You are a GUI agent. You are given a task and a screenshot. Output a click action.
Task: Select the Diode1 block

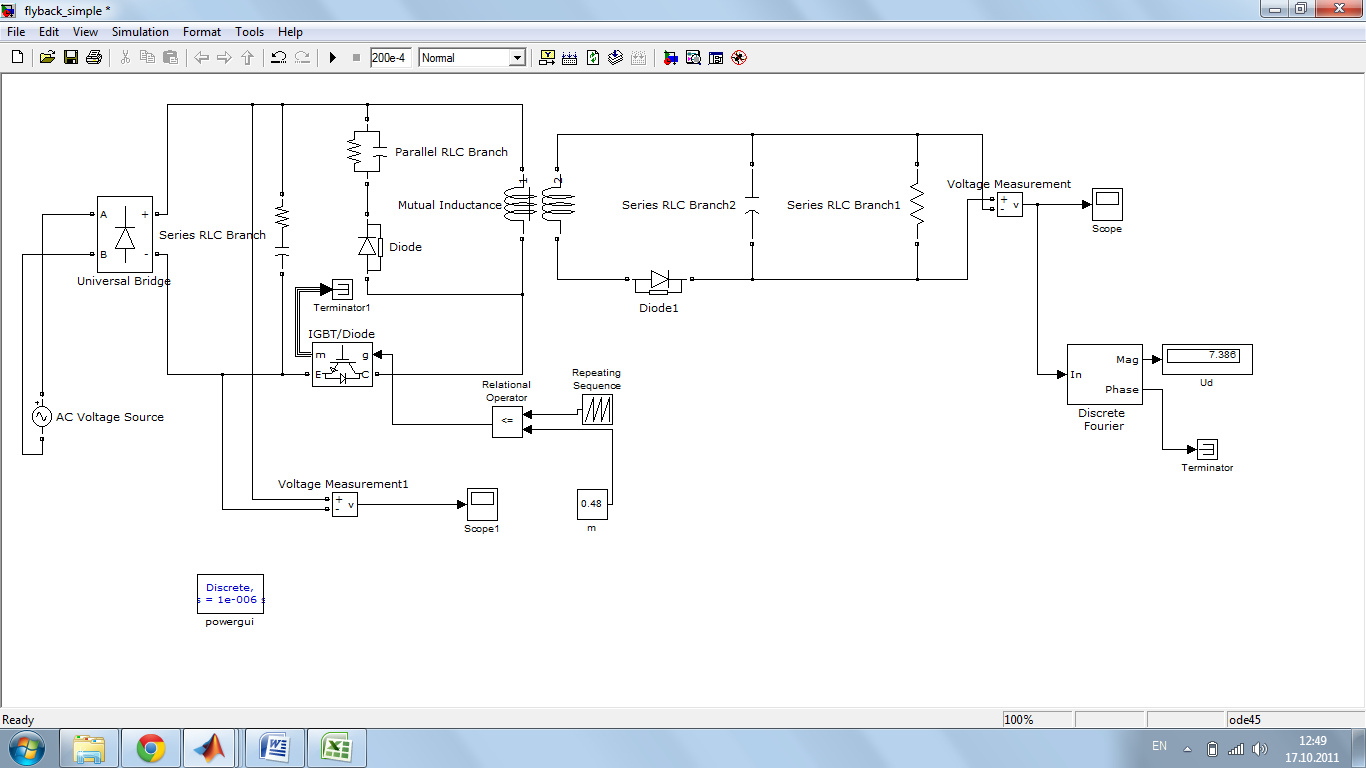point(659,281)
